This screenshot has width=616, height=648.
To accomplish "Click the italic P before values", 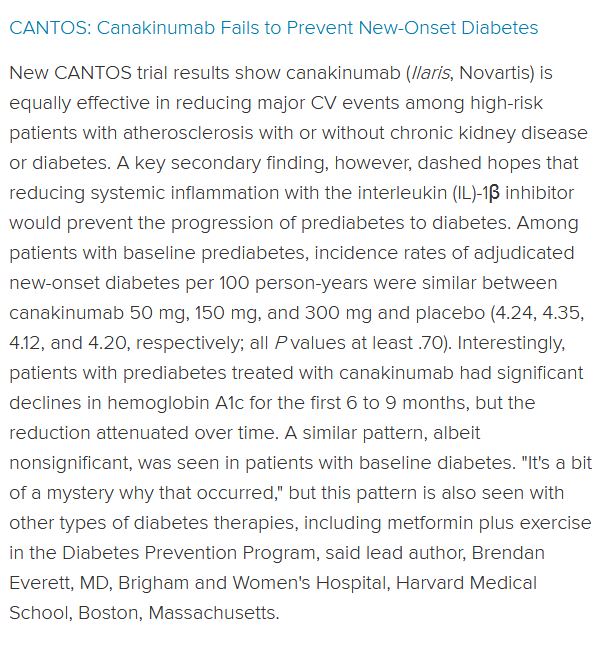I will coord(281,343).
